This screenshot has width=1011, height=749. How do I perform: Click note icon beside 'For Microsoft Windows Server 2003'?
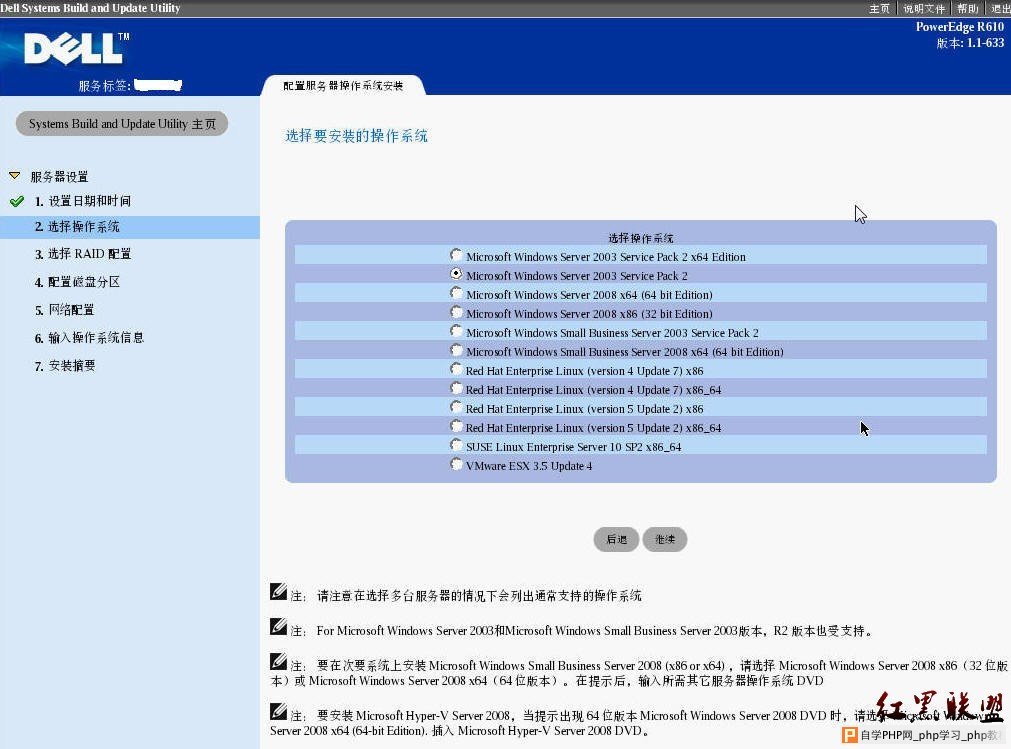[x=279, y=627]
